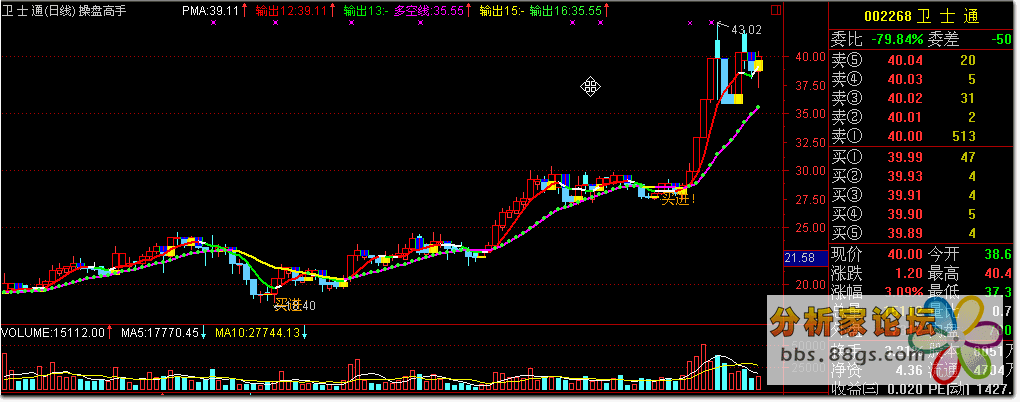Click the 43.02 high price label

pos(746,29)
